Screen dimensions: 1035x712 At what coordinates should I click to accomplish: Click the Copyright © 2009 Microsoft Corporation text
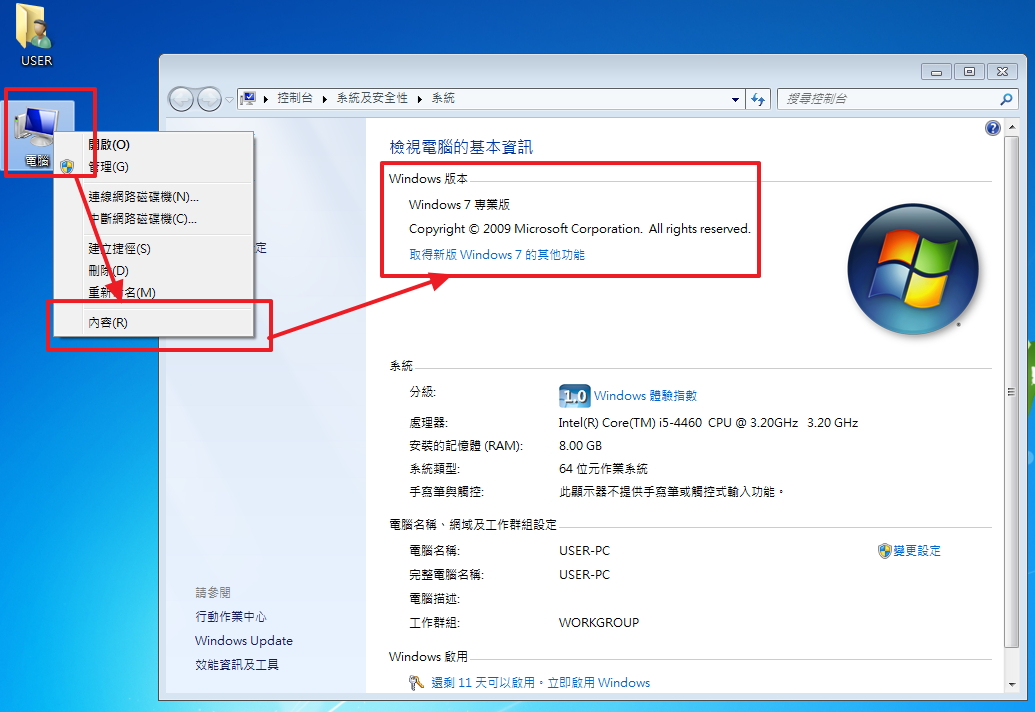click(580, 228)
